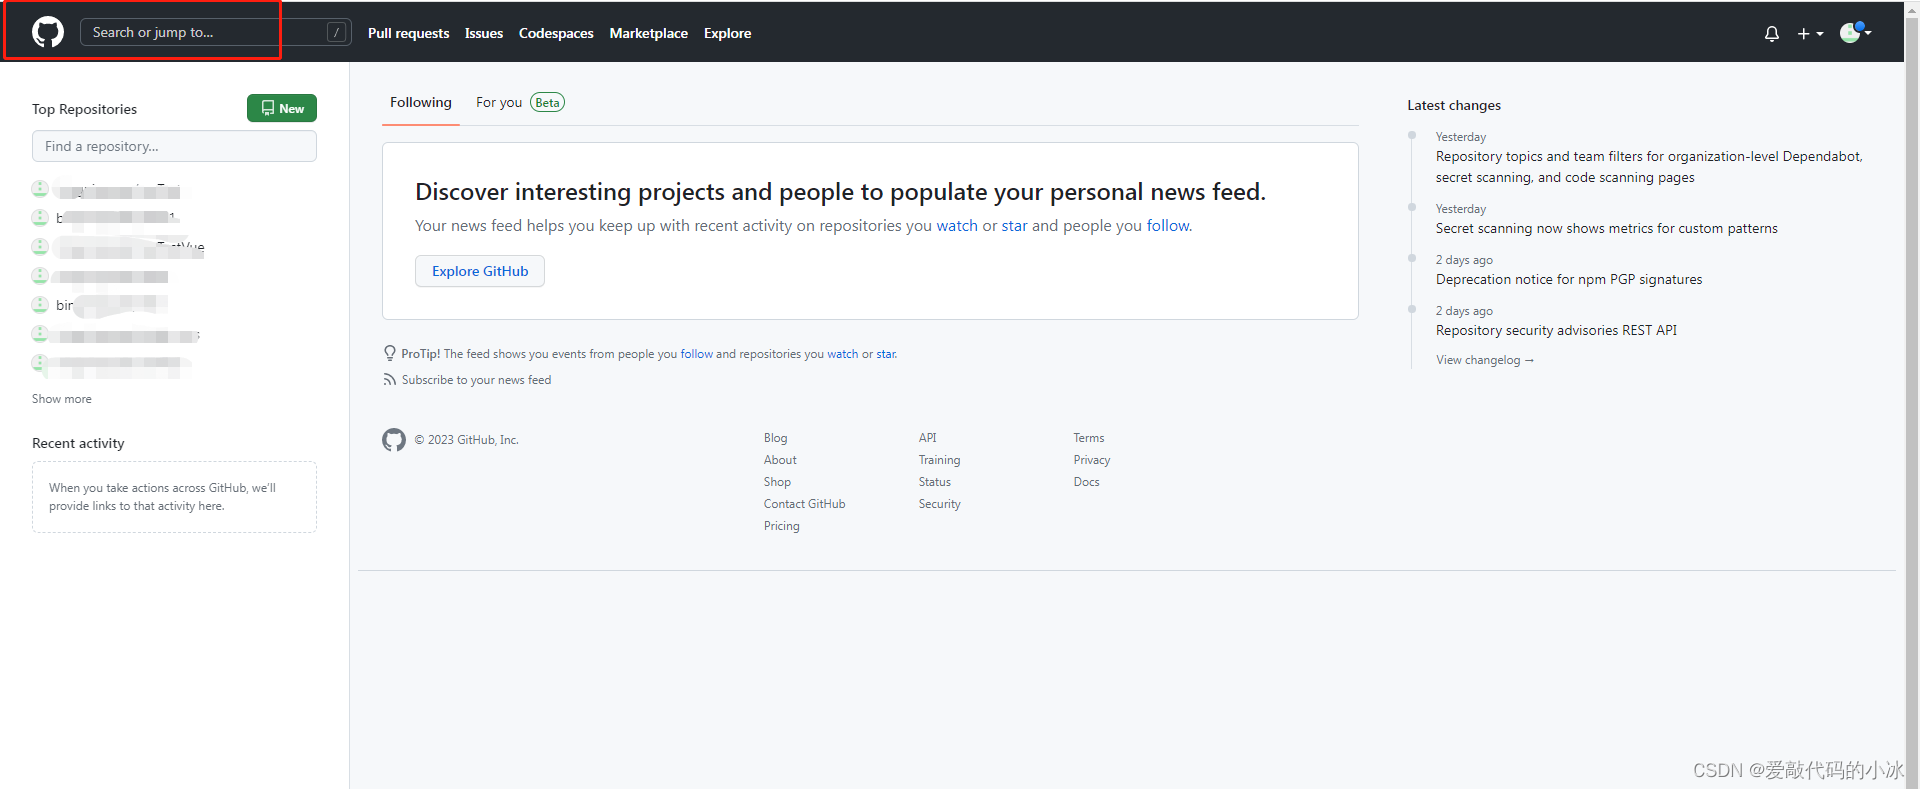This screenshot has width=1920, height=789.
Task: Open the About footer link
Action: 780,460
